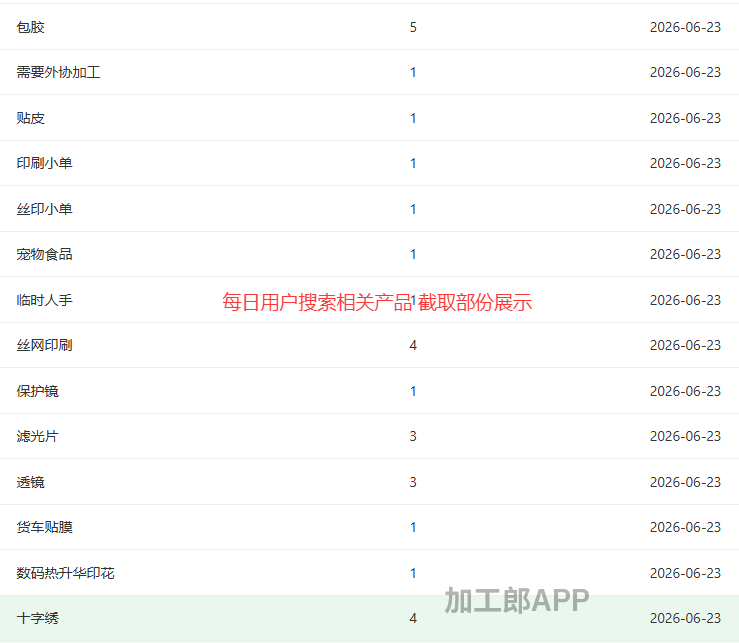
Task: Click the 宠物食品 row text
Action: 44,254
